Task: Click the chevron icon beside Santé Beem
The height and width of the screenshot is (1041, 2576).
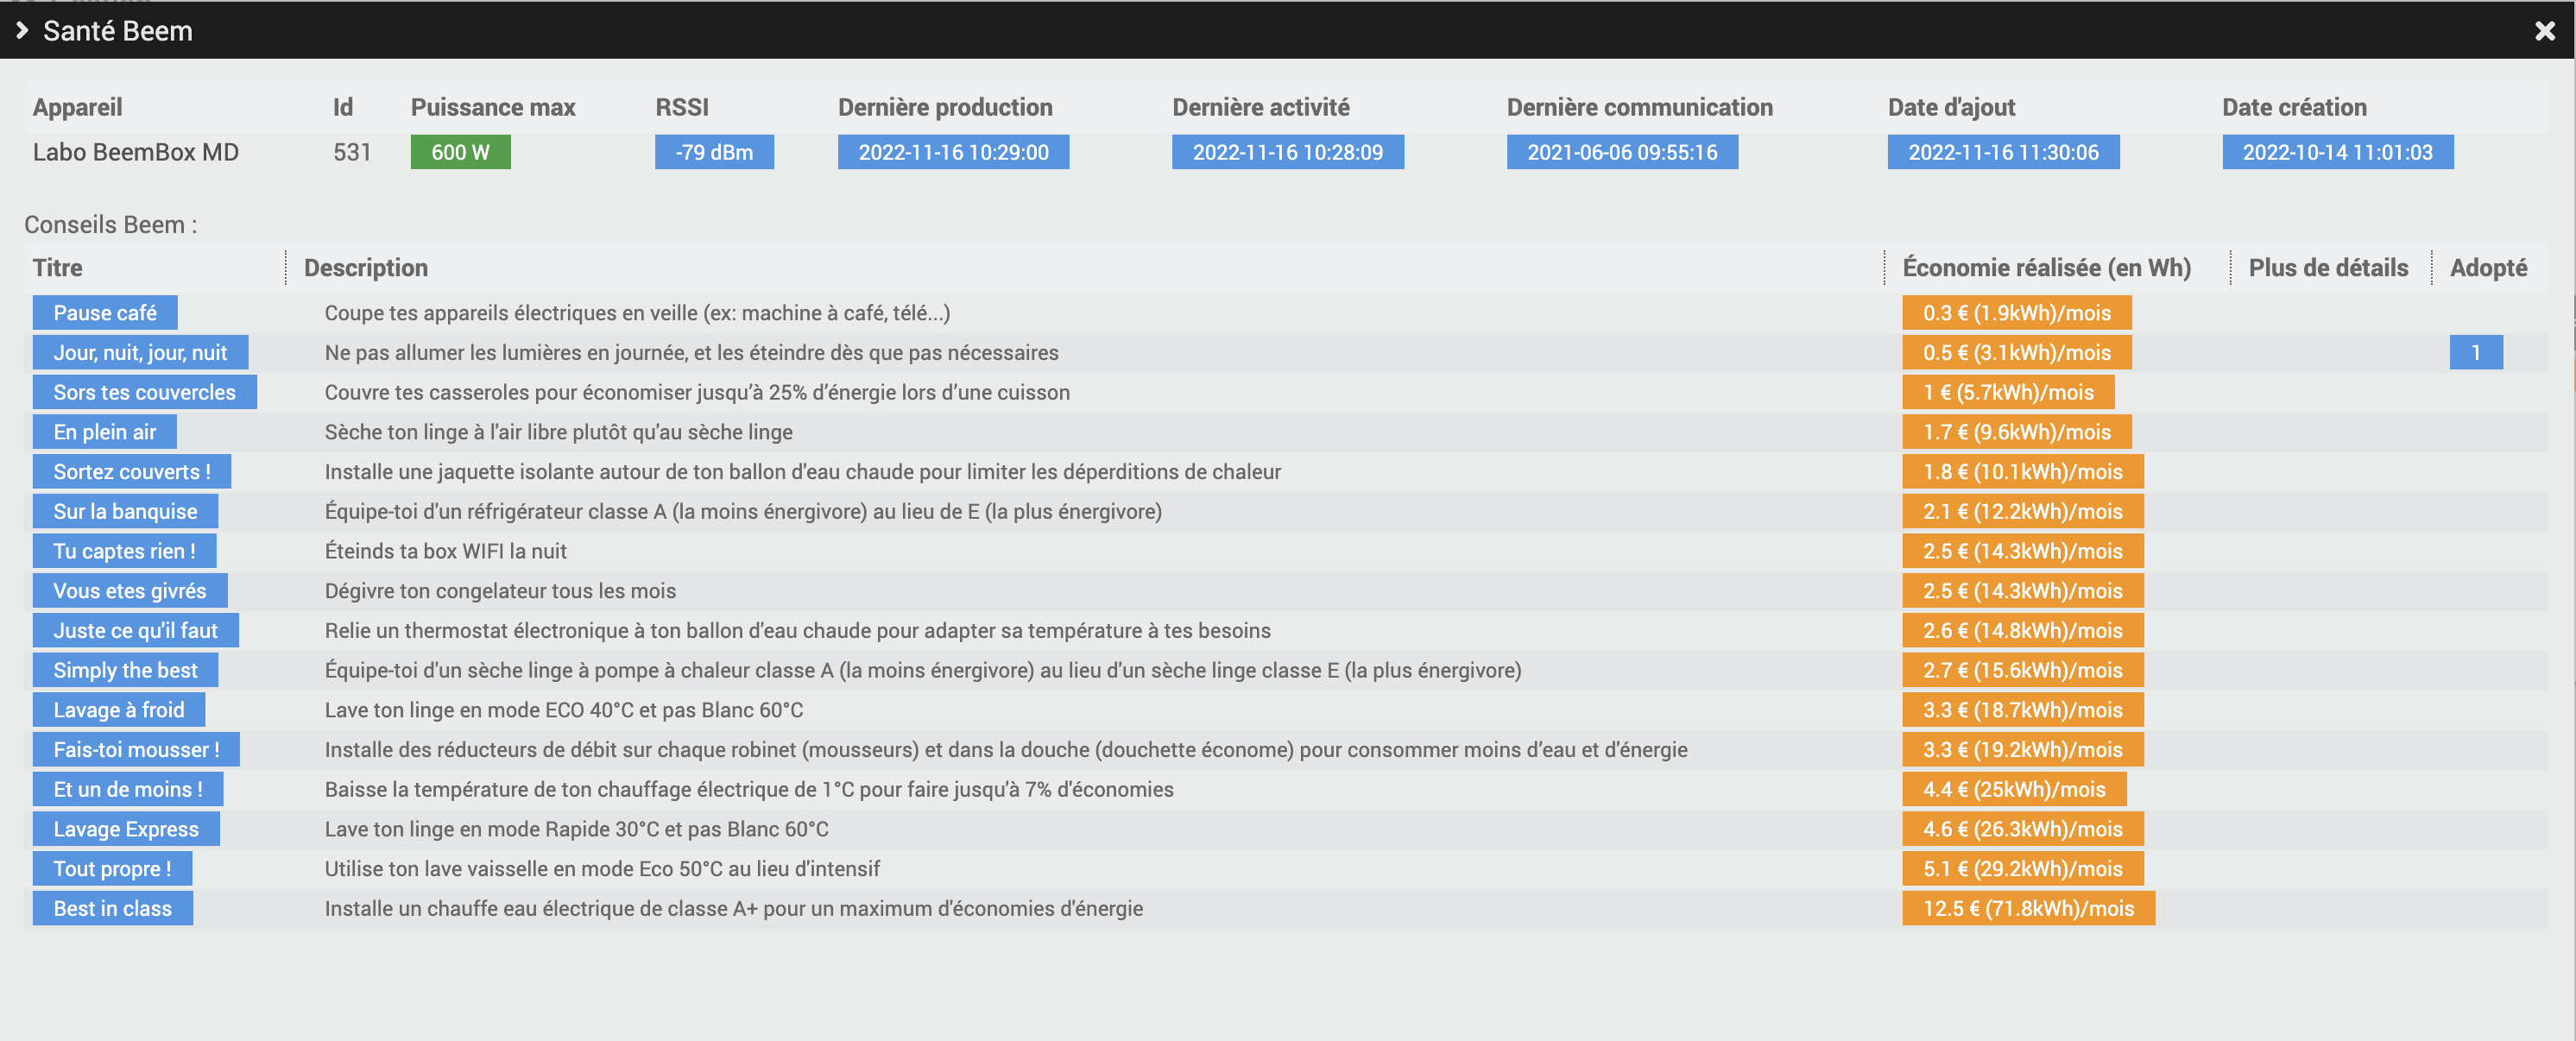Action: (22, 31)
